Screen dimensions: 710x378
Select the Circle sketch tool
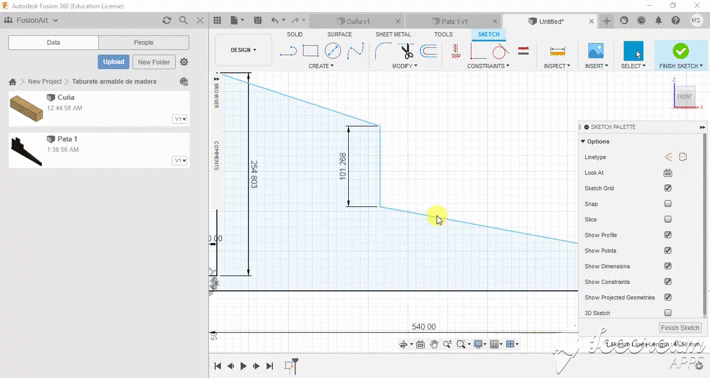click(x=333, y=51)
